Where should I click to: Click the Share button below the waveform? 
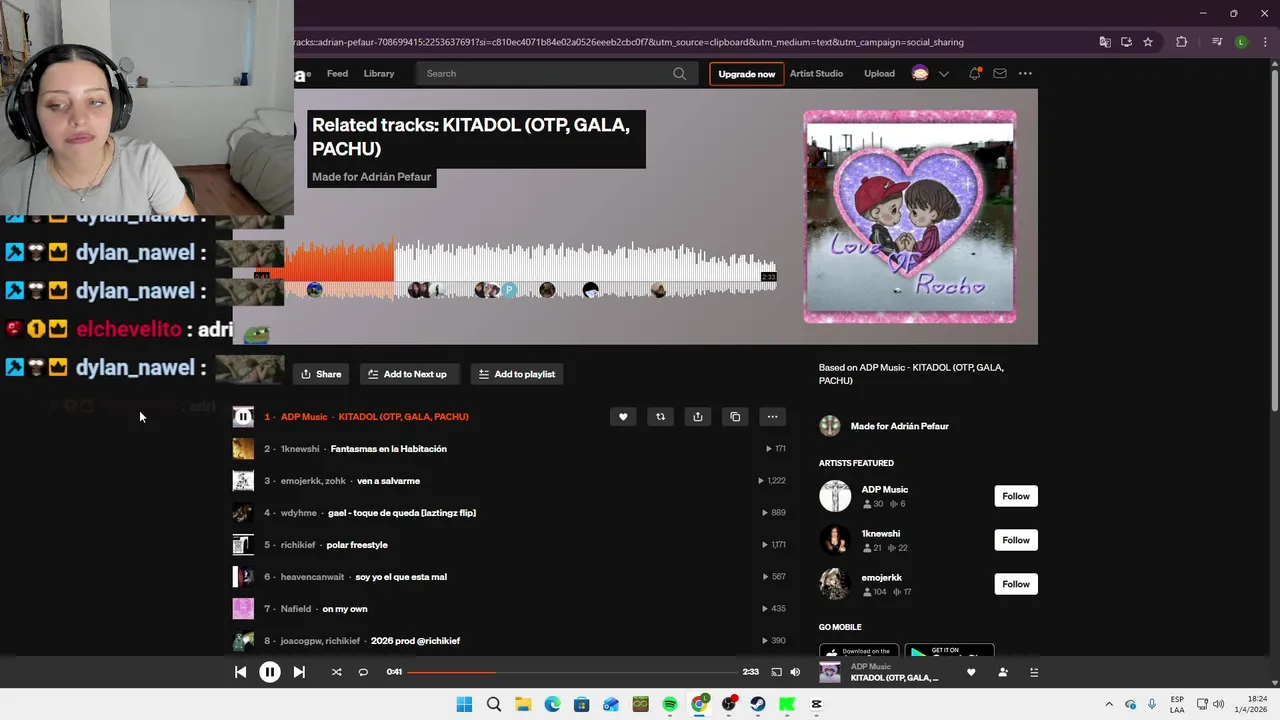[x=321, y=374]
